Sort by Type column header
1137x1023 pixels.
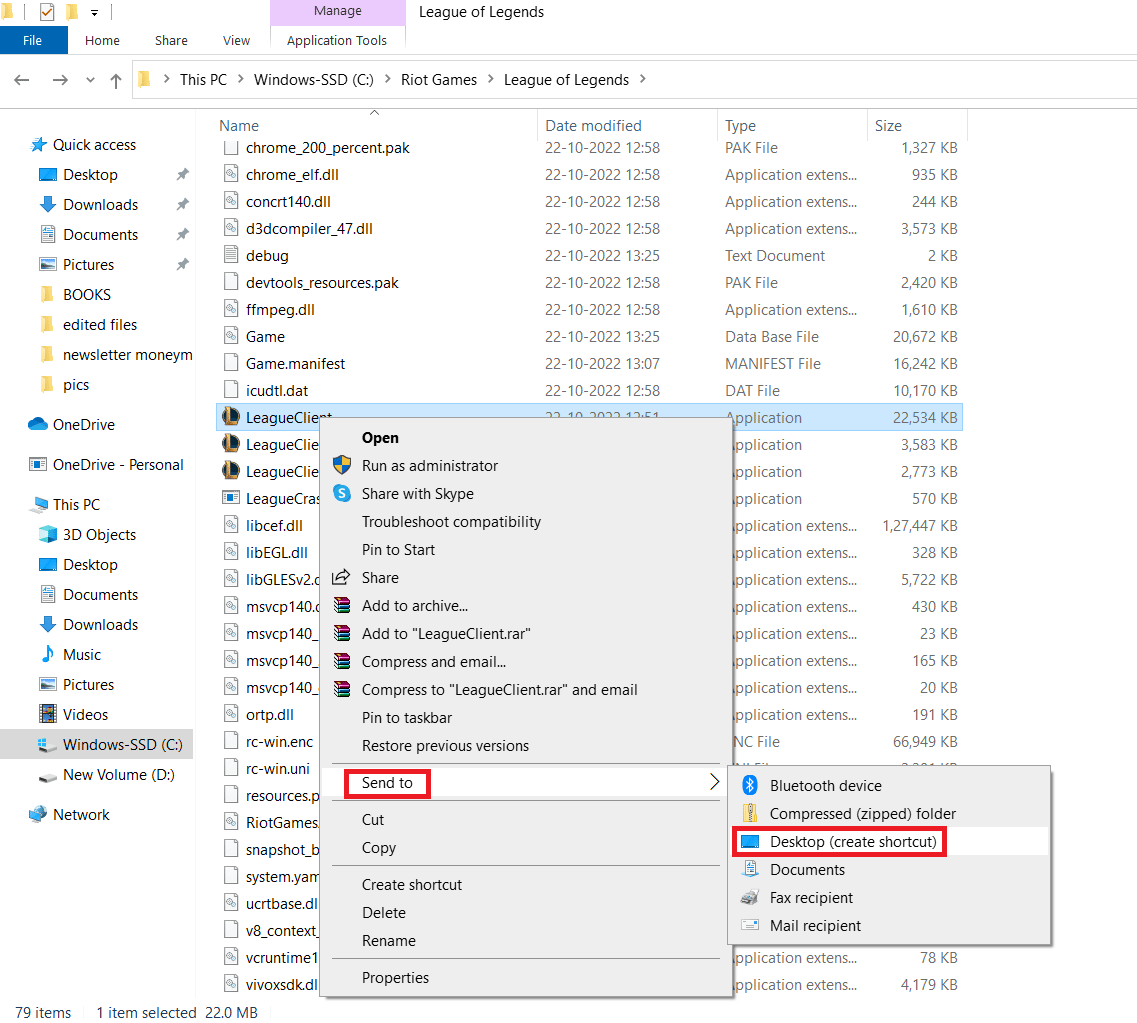(740, 125)
